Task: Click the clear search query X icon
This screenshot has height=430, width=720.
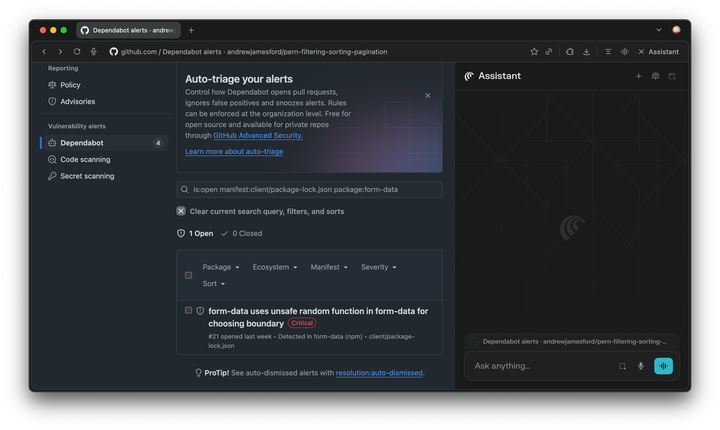Action: pyautogui.click(x=181, y=211)
